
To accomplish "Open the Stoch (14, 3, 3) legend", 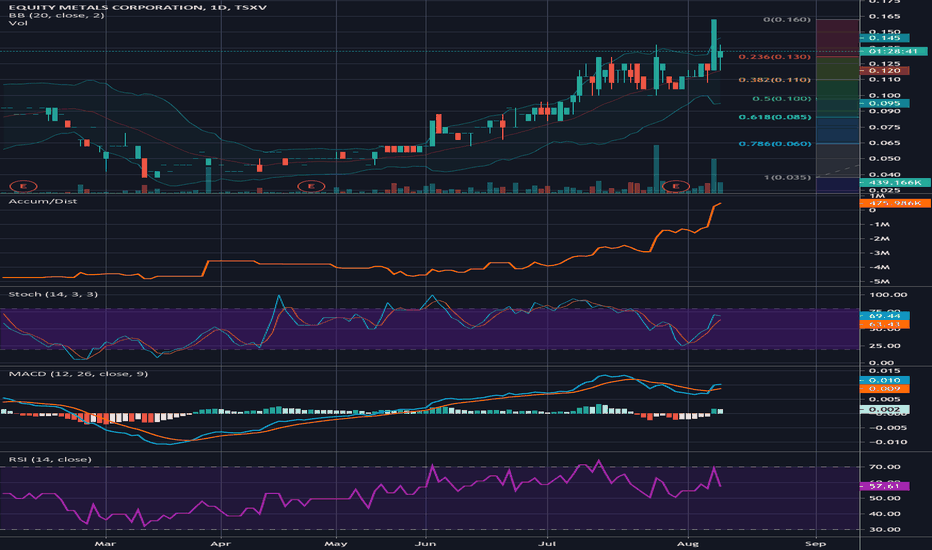I will 53,294.
